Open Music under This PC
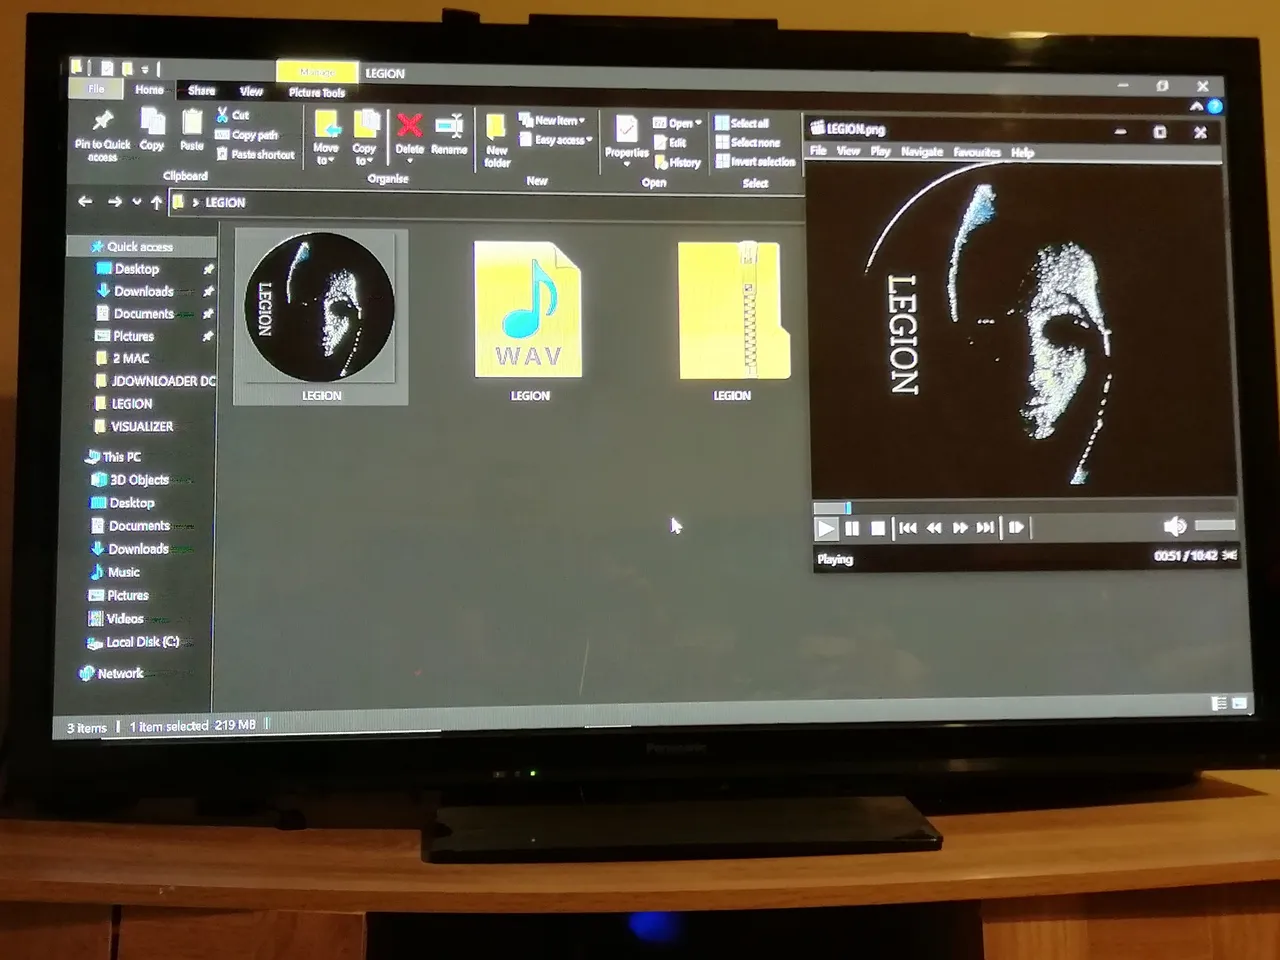The width and height of the screenshot is (1280, 960). (x=123, y=572)
